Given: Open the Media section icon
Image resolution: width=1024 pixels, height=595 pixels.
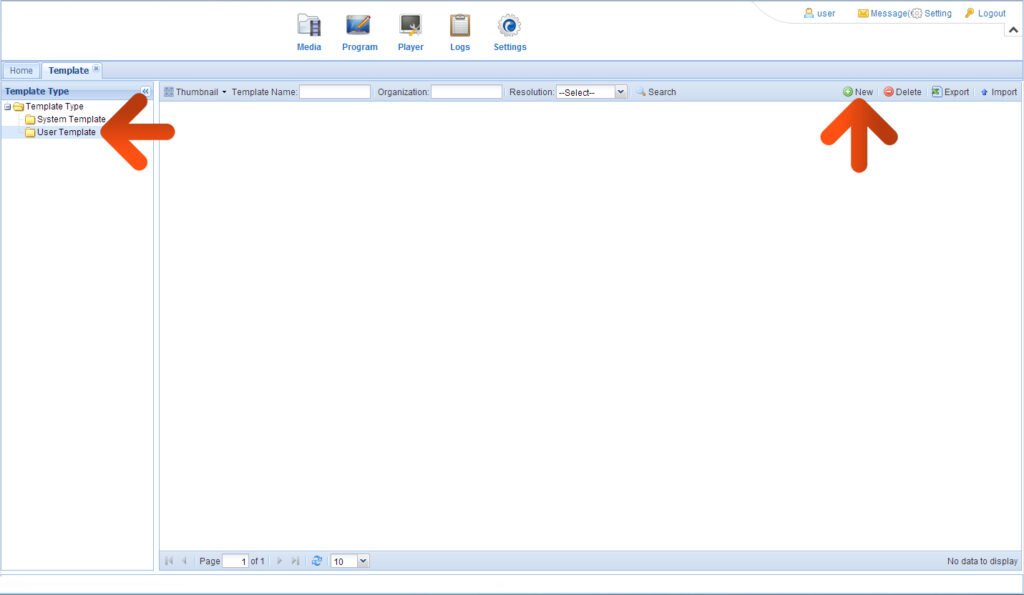Looking at the screenshot, I should [x=309, y=26].
